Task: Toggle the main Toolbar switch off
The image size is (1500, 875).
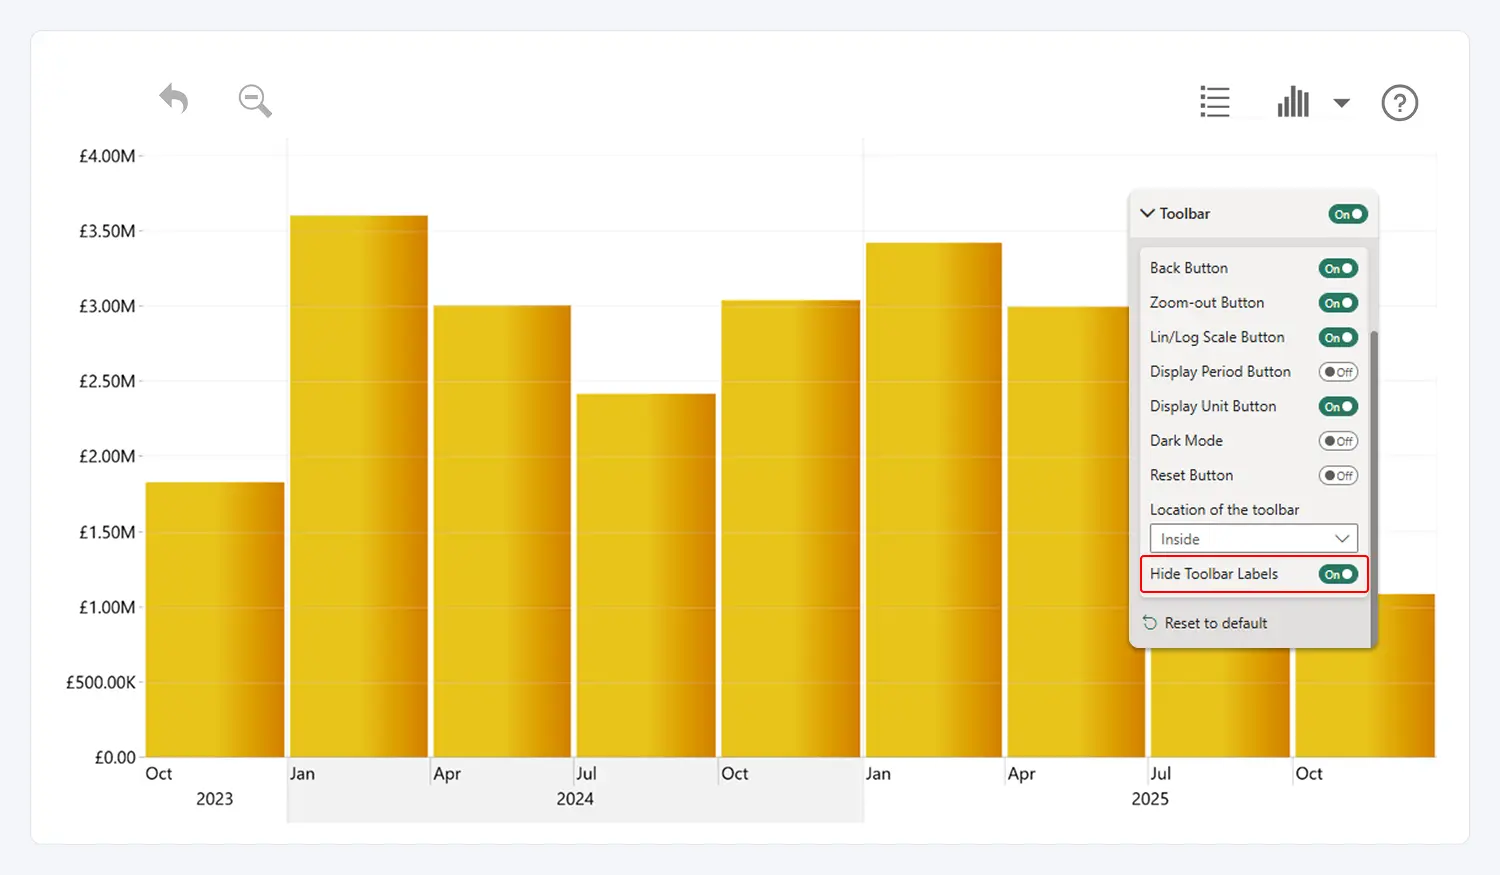Action: point(1347,214)
